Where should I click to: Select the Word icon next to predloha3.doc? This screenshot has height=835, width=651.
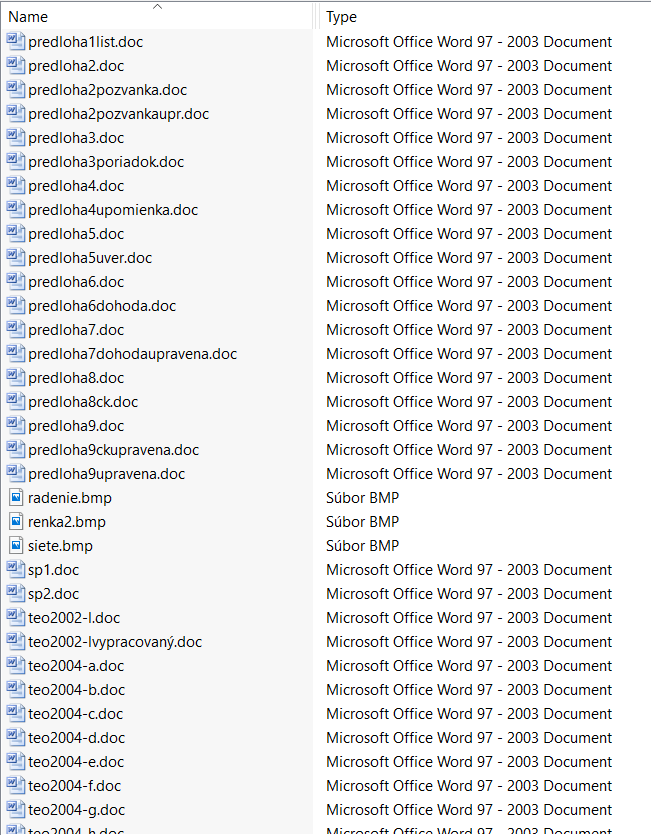16,137
